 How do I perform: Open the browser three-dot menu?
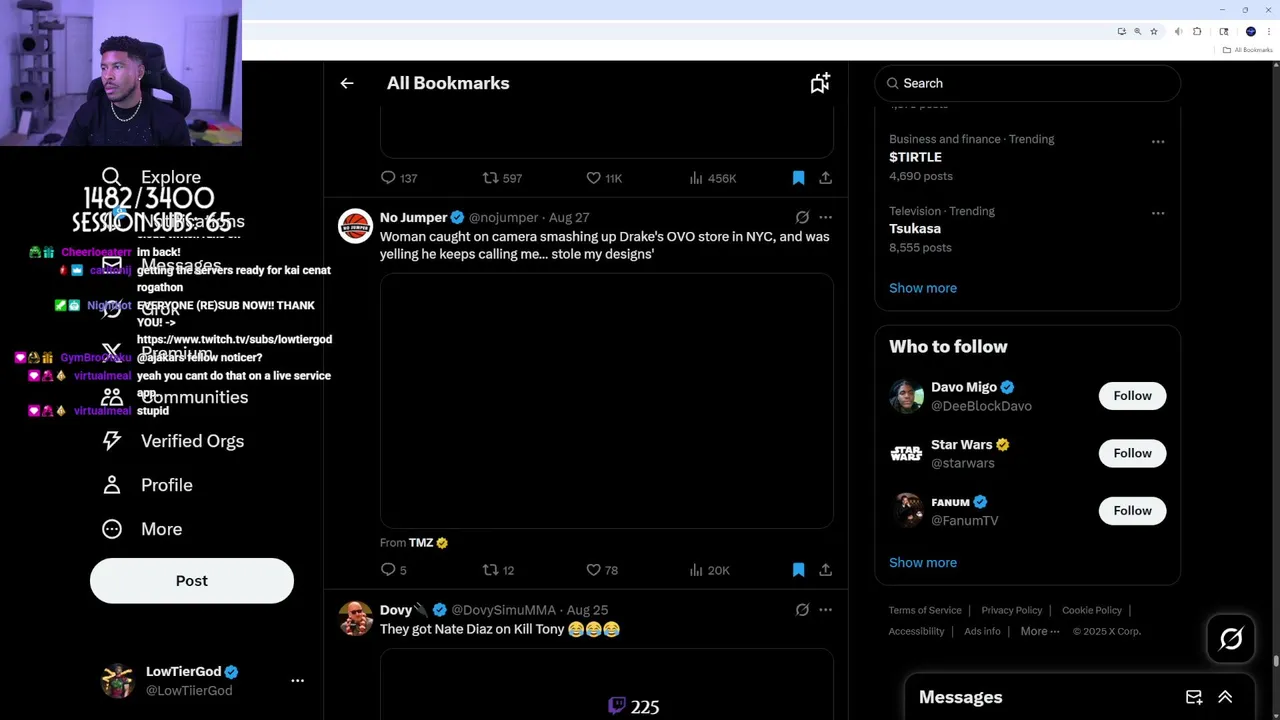point(1269,32)
